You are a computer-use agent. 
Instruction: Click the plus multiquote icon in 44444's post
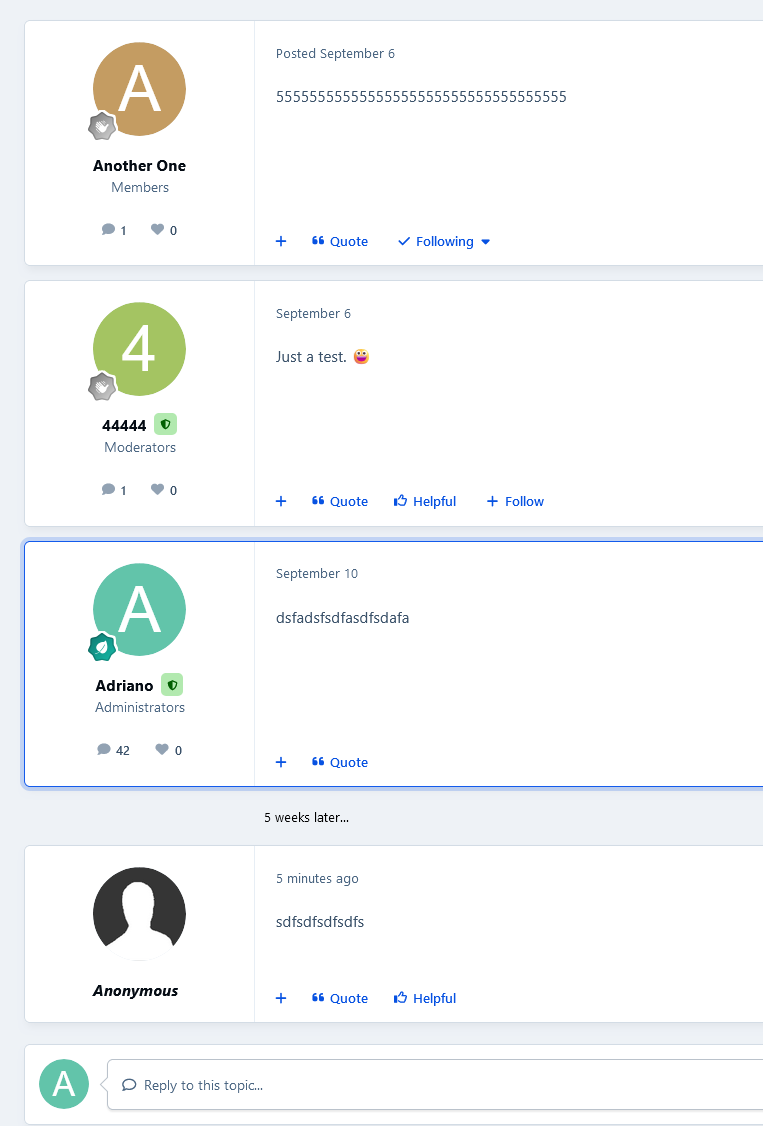(281, 501)
